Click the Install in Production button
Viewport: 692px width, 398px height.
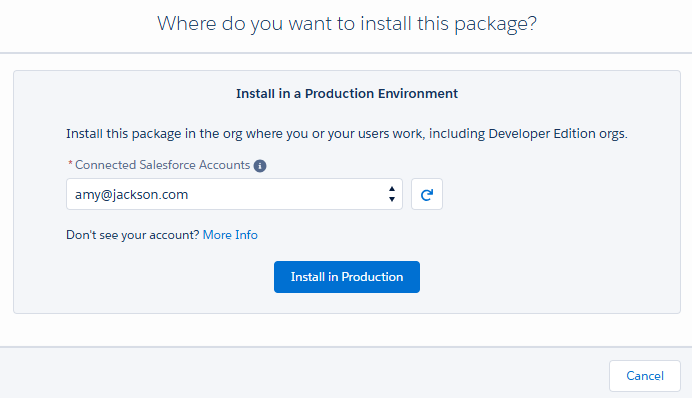(x=347, y=277)
